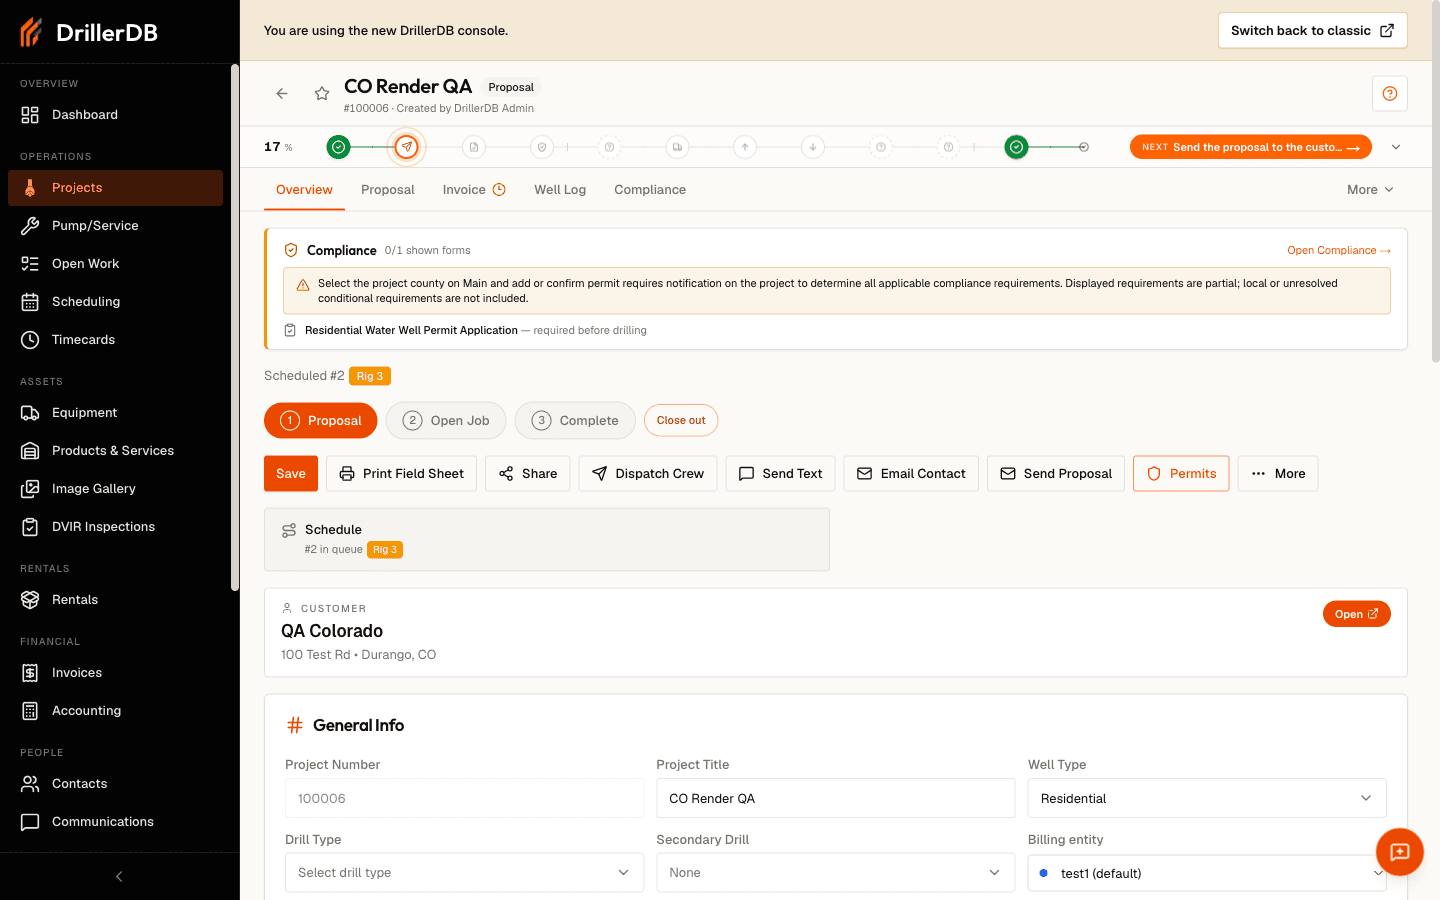Open DVIR Inspections
1440x900 pixels.
point(115,527)
